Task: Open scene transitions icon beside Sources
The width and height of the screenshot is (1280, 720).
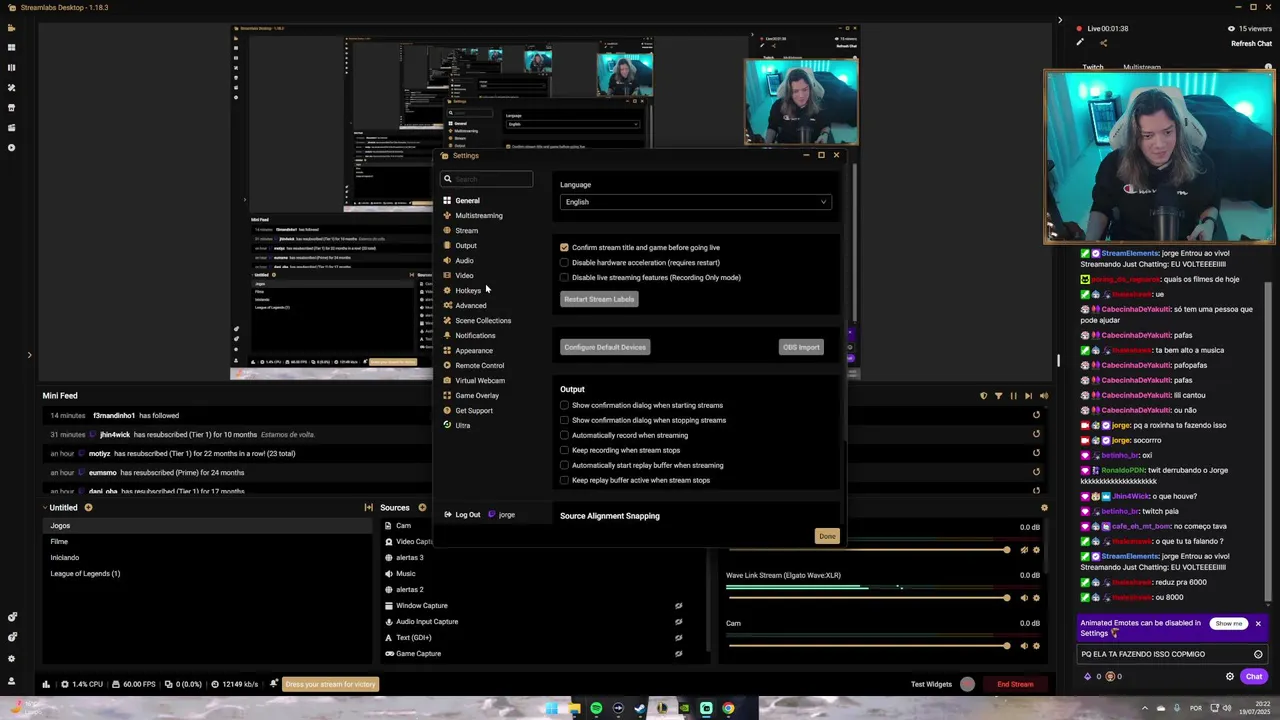Action: point(369,507)
